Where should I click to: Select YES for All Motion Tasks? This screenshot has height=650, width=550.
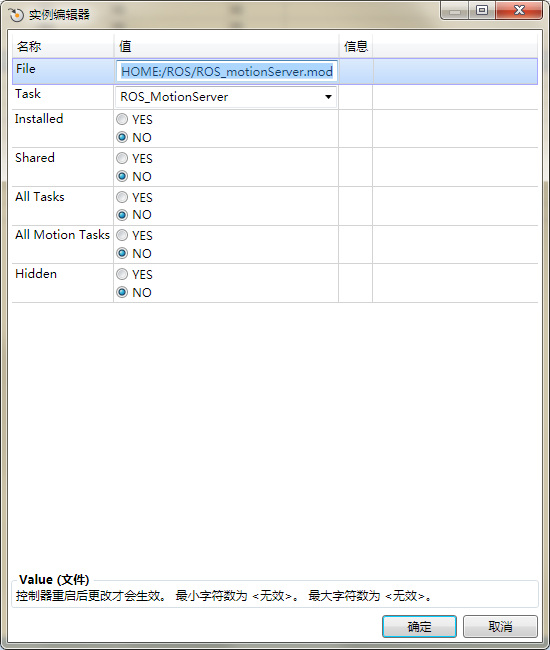(x=122, y=235)
